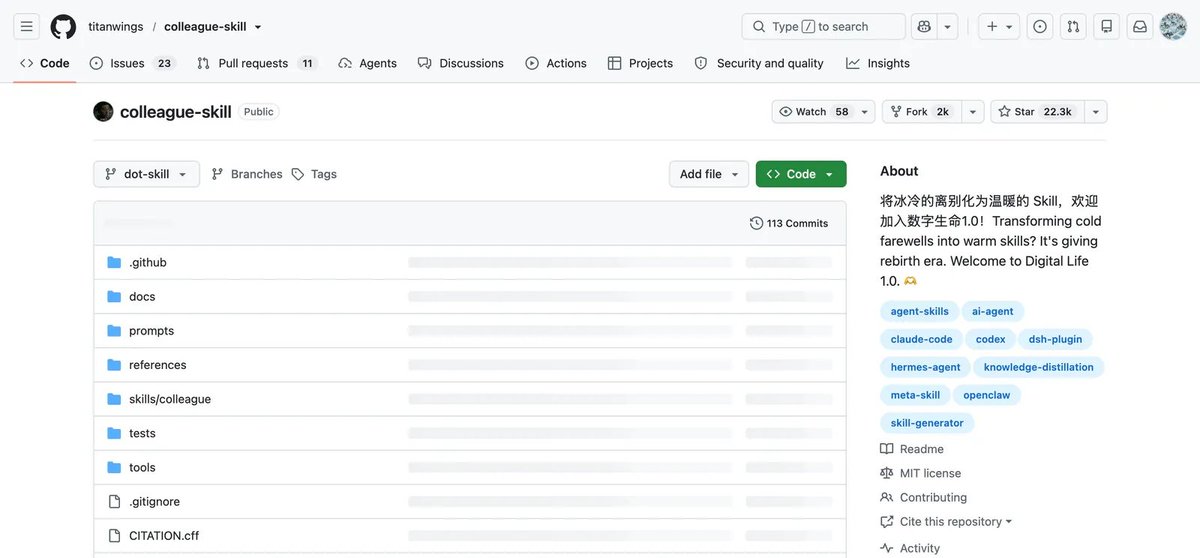Switch to the Issues tab
The height and width of the screenshot is (558, 1200).
[131, 63]
